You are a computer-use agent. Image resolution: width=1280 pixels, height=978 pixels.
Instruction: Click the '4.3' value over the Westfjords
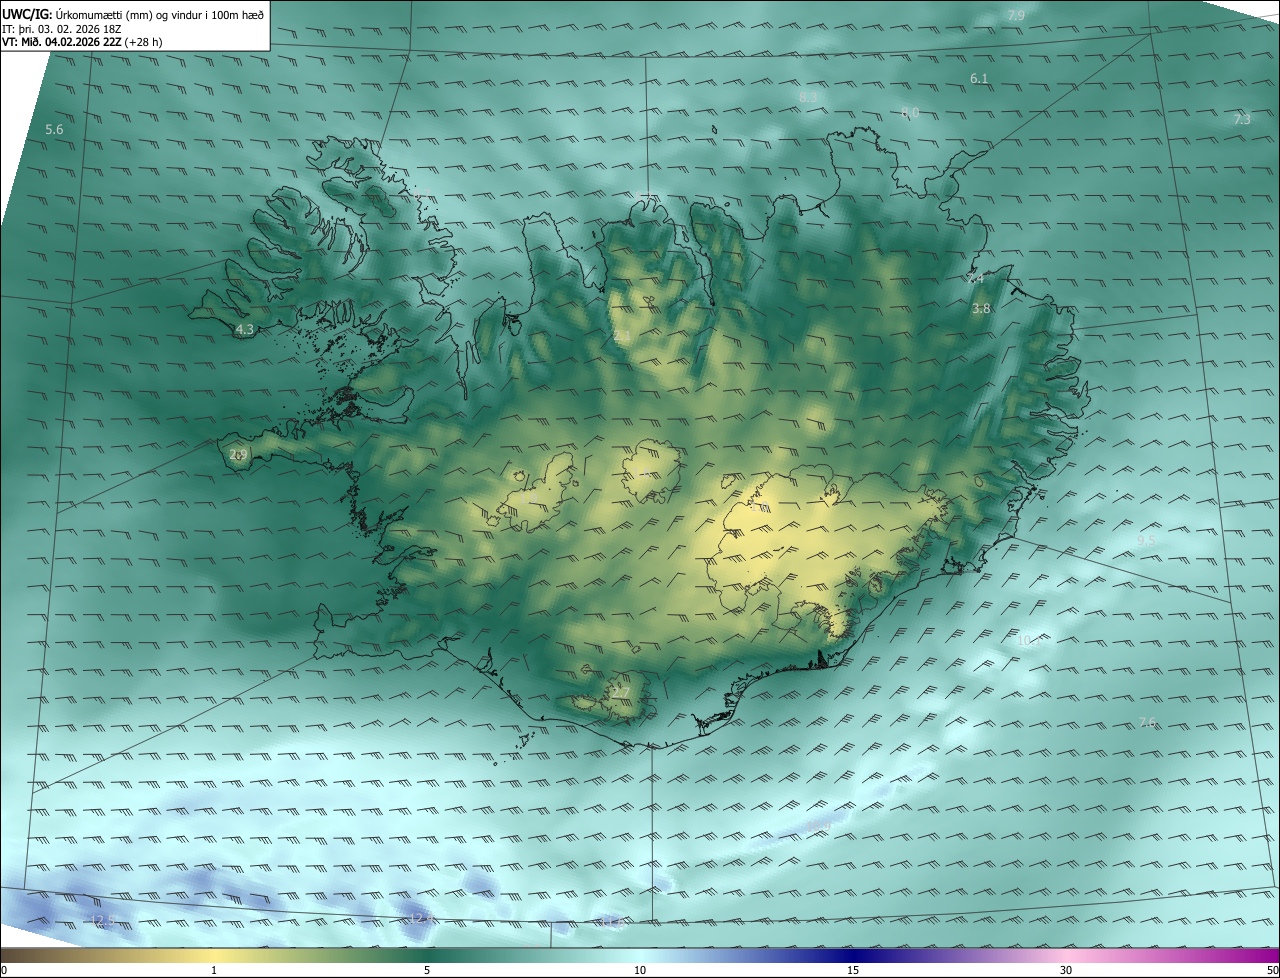coord(244,329)
